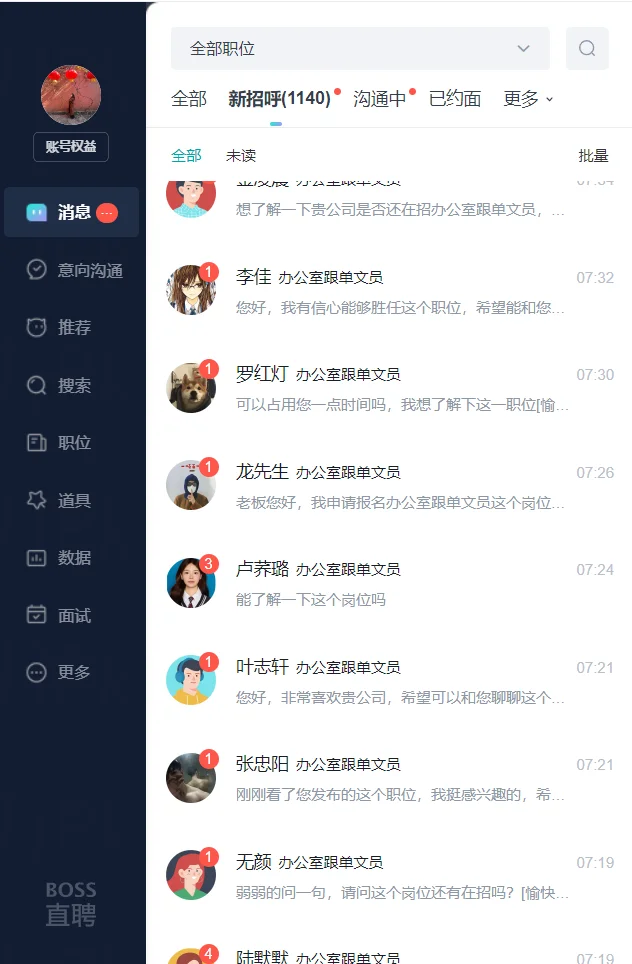Go to the 推荐 recommendations page

(59, 327)
